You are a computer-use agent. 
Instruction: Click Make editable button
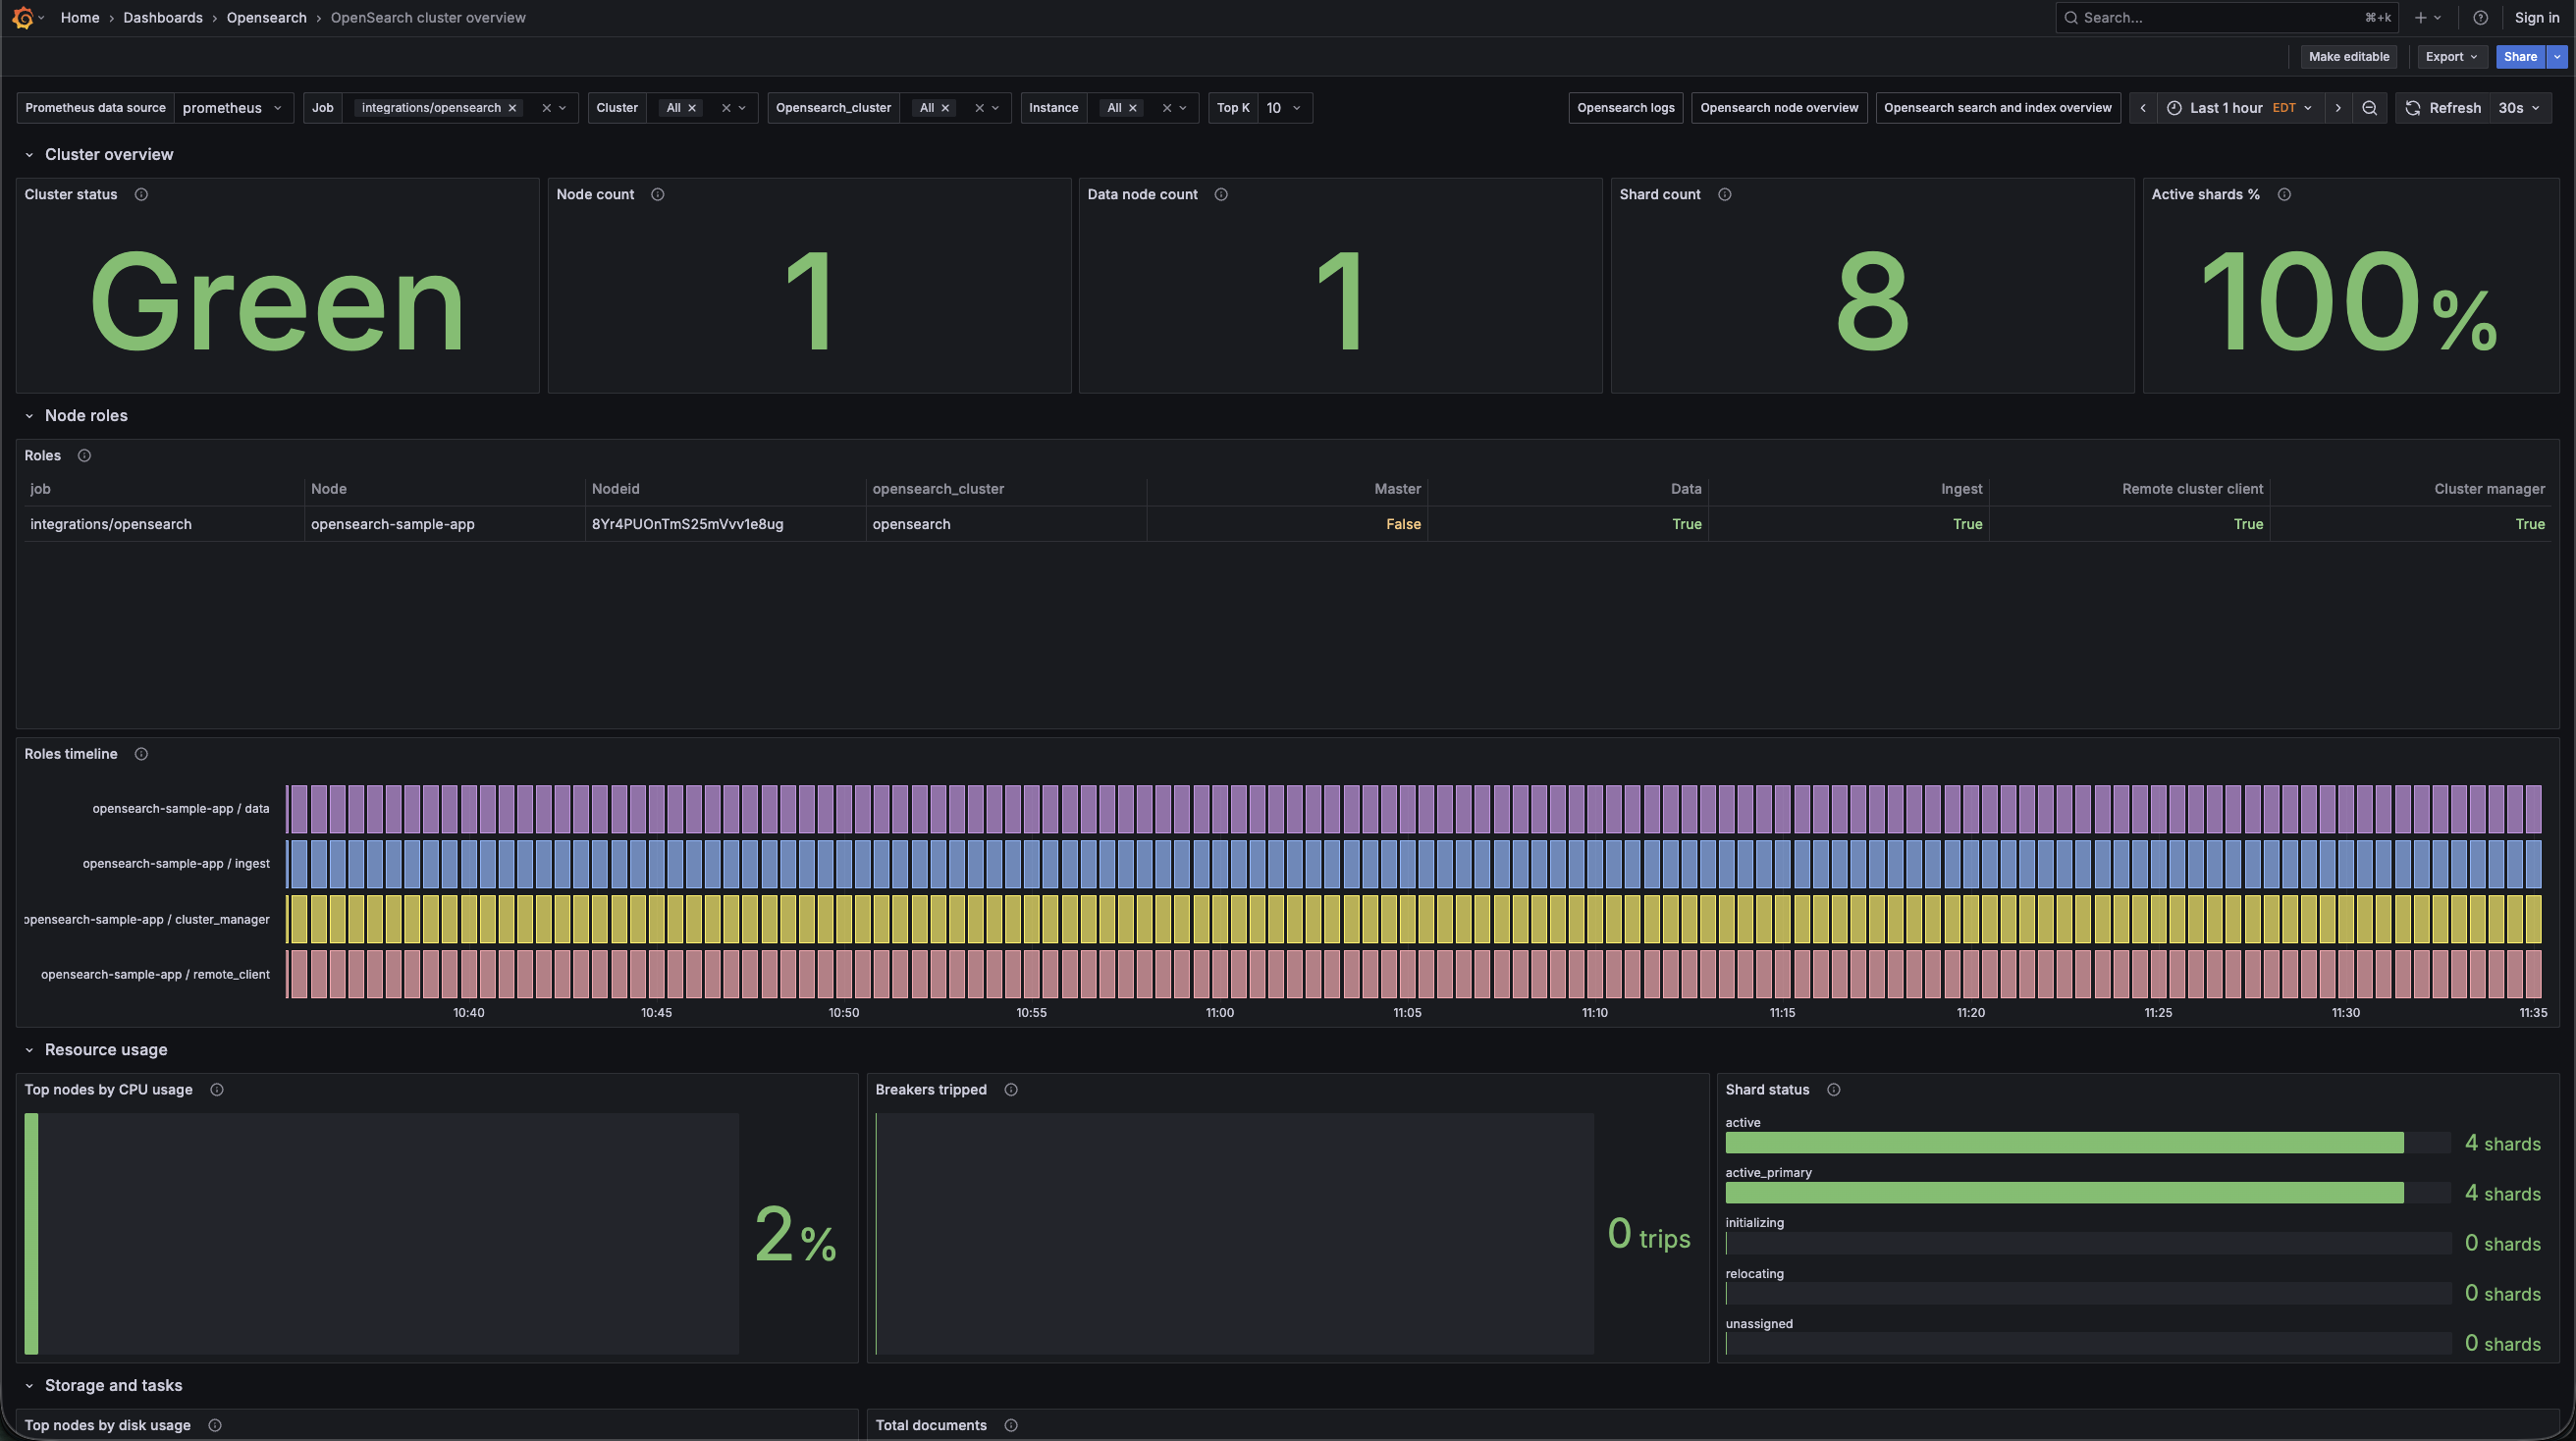tap(2348, 57)
